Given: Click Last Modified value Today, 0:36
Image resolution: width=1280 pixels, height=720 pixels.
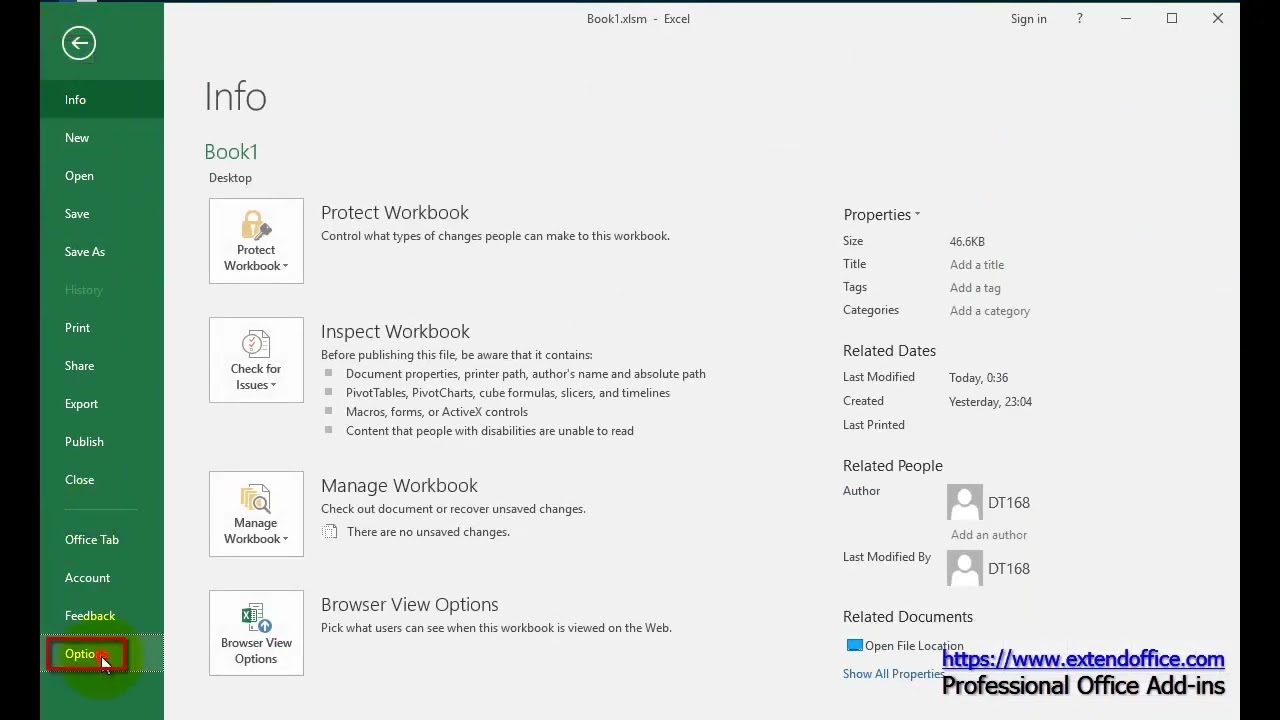Looking at the screenshot, I should tap(978, 378).
